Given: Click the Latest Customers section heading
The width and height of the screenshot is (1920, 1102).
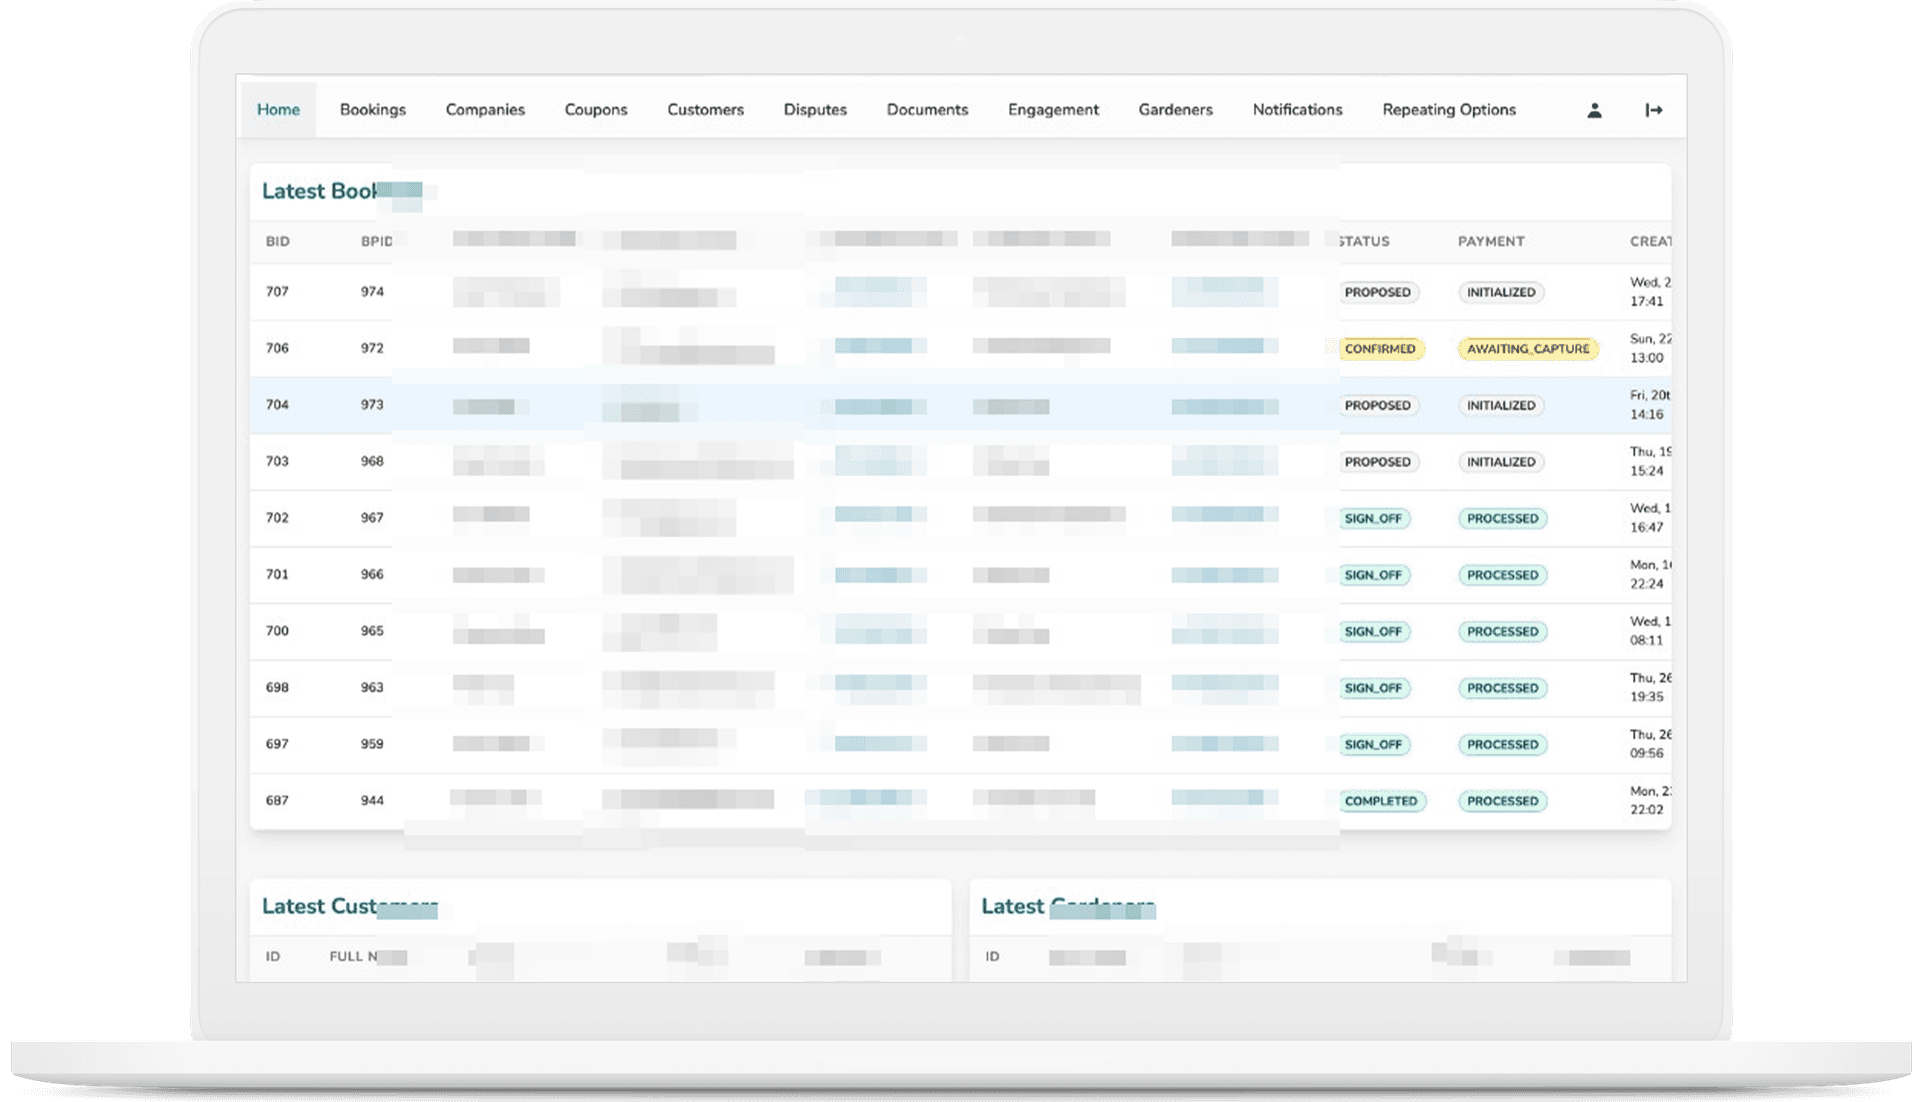Looking at the screenshot, I should click(x=350, y=906).
